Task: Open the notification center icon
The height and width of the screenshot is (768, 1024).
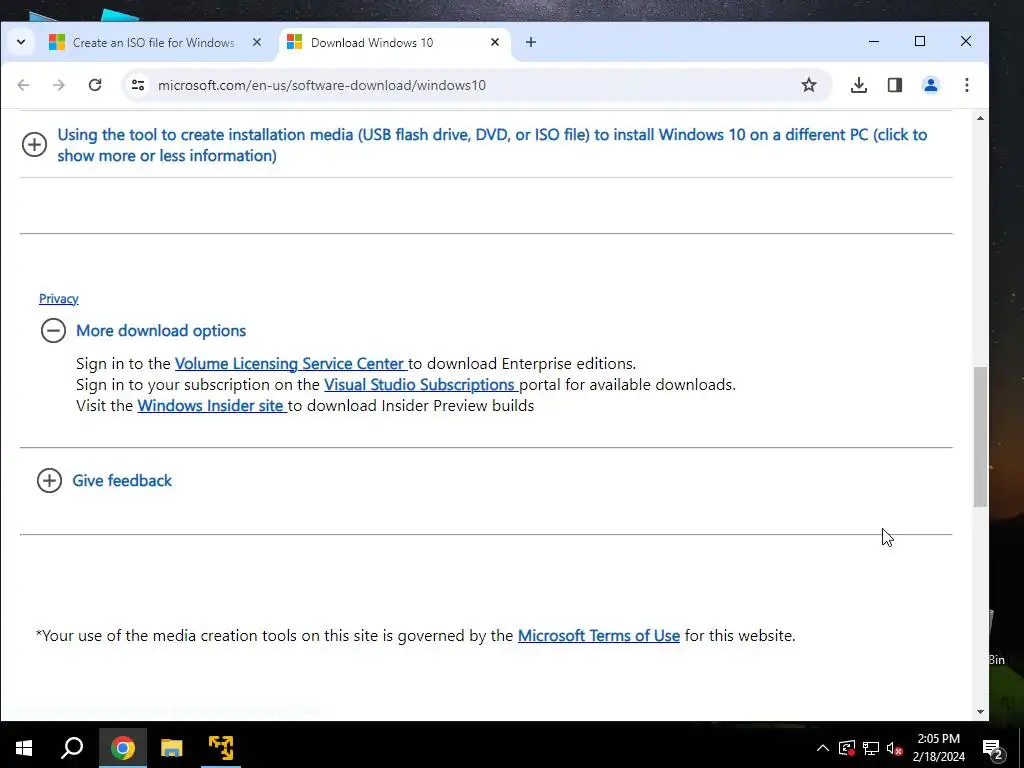Action: pos(993,748)
